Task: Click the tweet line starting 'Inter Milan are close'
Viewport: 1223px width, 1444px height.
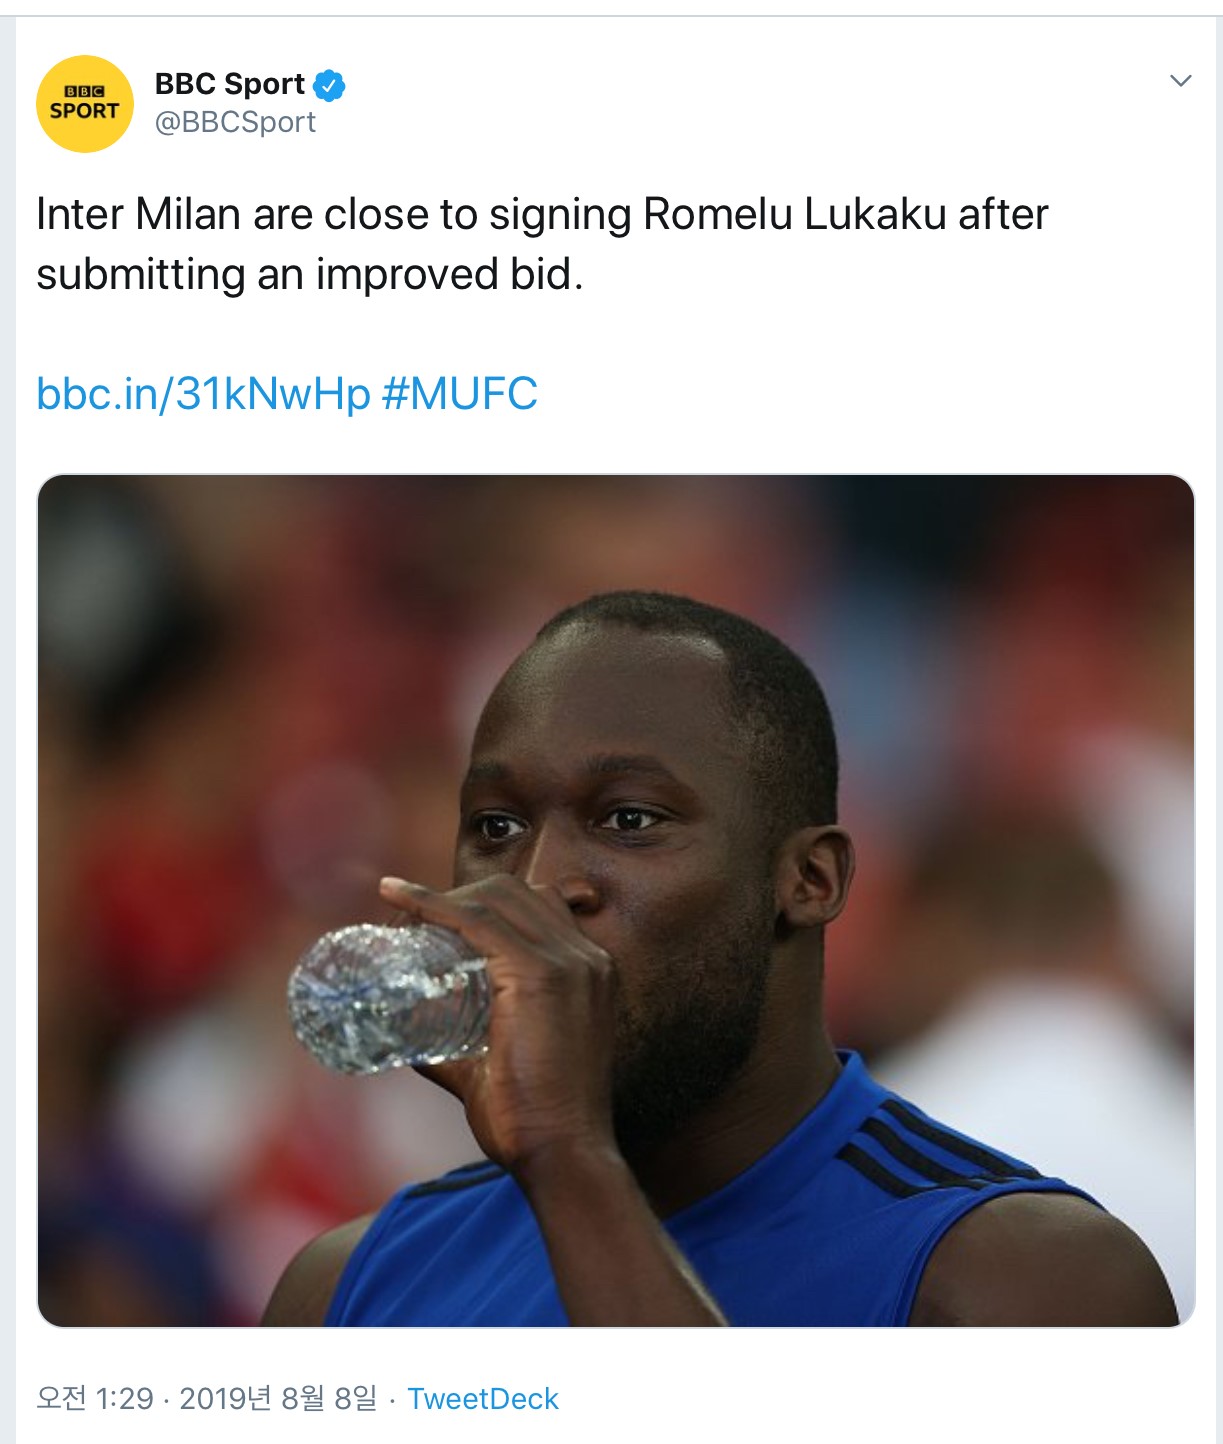Action: (x=542, y=215)
